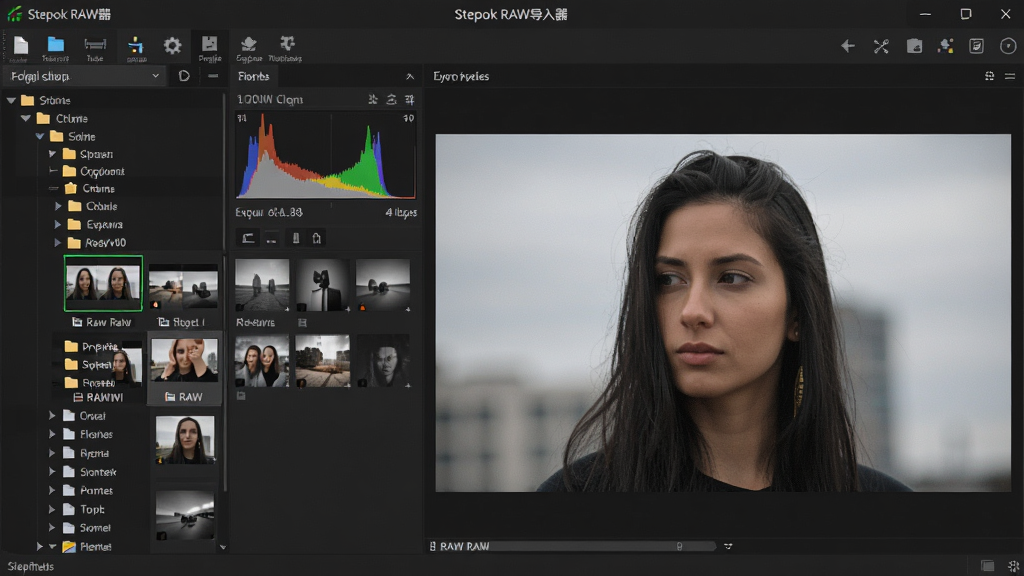Click the camera icon at top right
The height and width of the screenshot is (576, 1024).
[914, 46]
